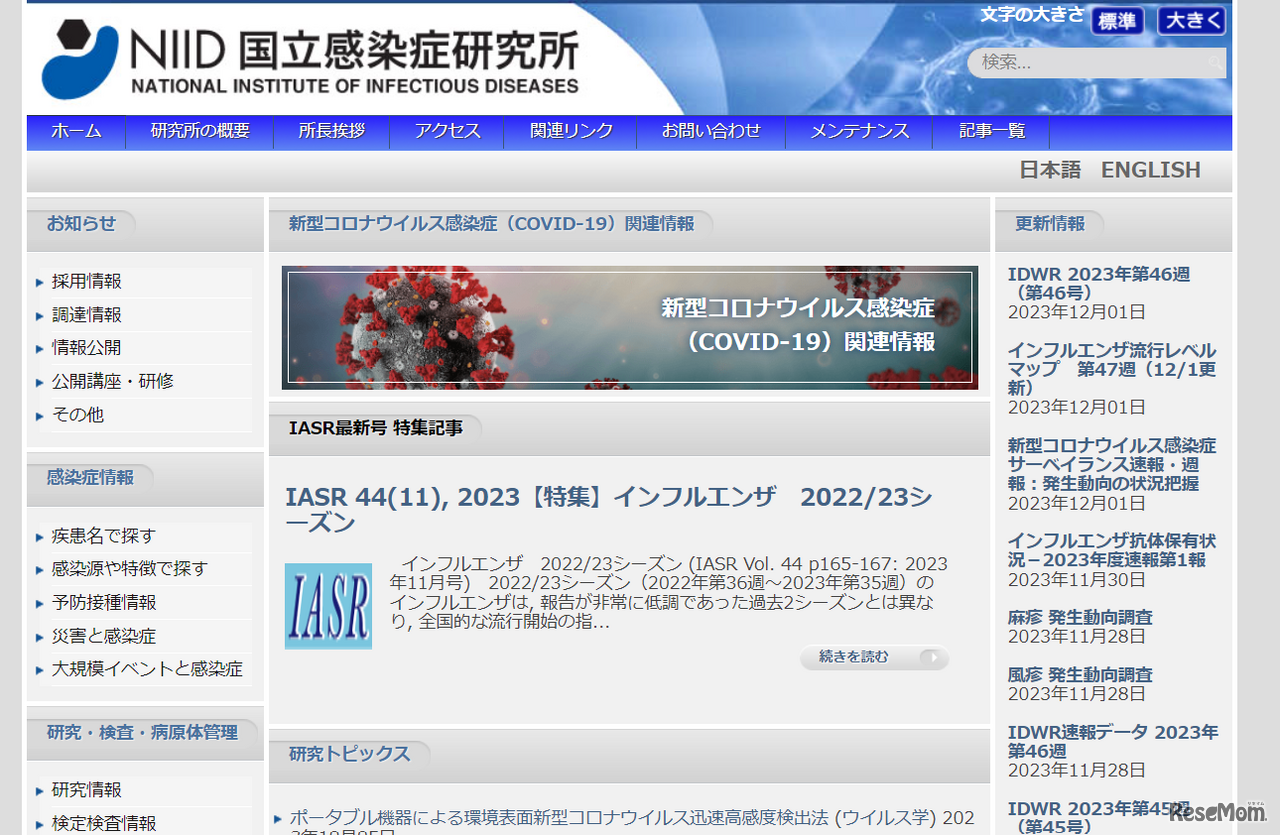The height and width of the screenshot is (835, 1280).
Task: Click the 続きを読む button
Action: (x=874, y=658)
